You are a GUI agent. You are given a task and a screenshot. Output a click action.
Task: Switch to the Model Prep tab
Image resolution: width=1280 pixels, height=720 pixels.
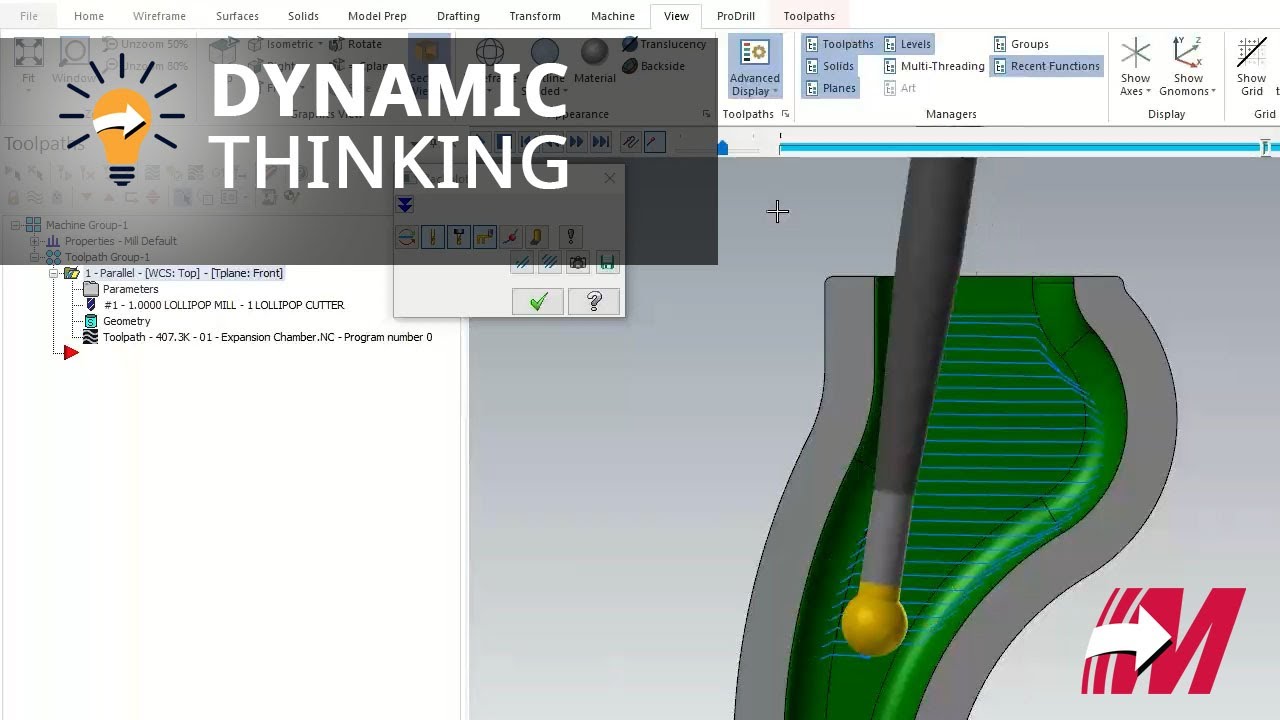377,16
